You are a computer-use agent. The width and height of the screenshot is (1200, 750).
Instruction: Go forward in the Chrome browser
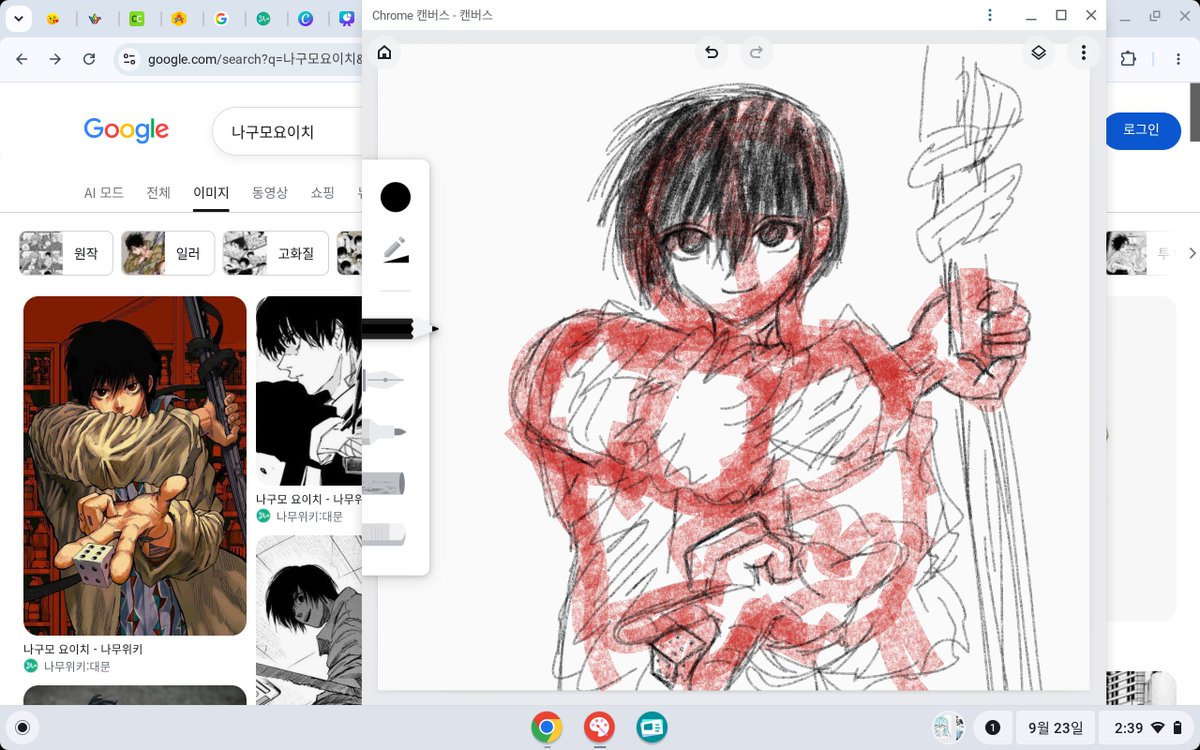point(55,59)
